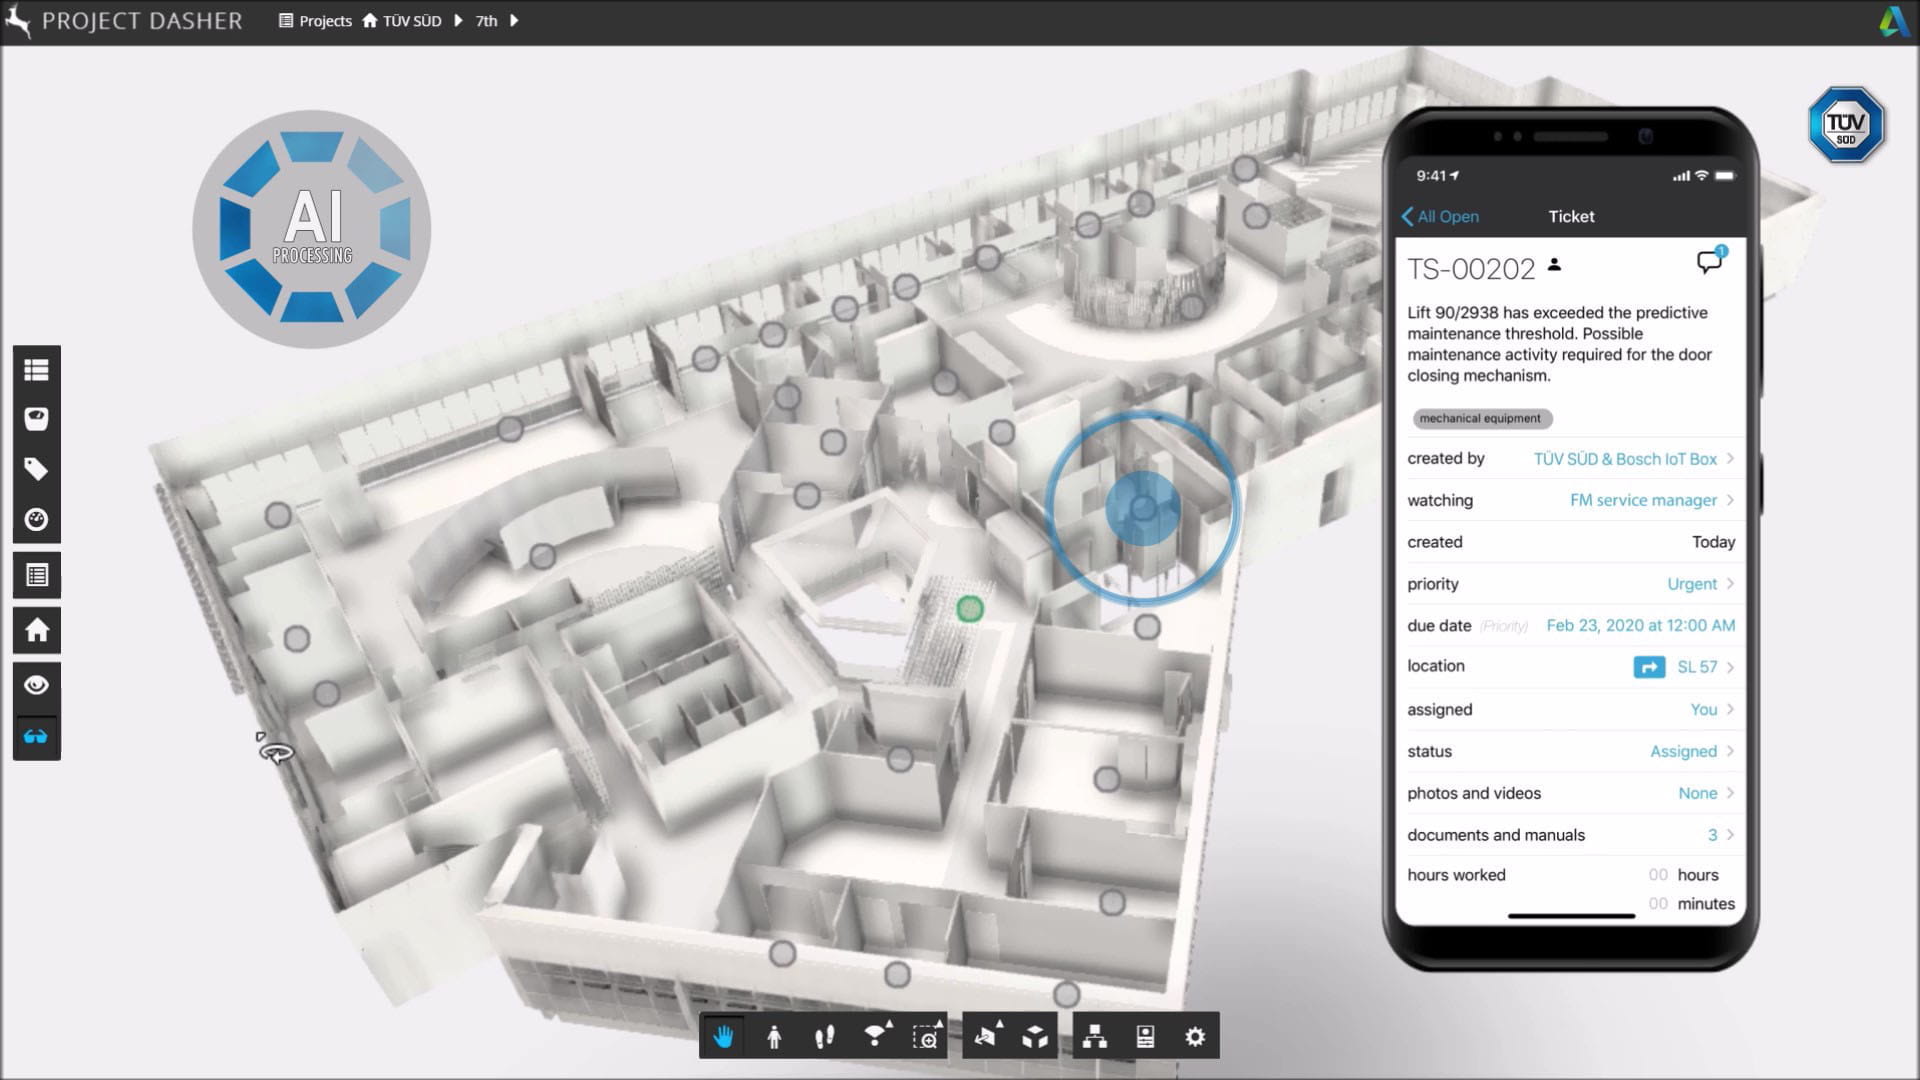Select the green sensor marker on floor

click(970, 609)
